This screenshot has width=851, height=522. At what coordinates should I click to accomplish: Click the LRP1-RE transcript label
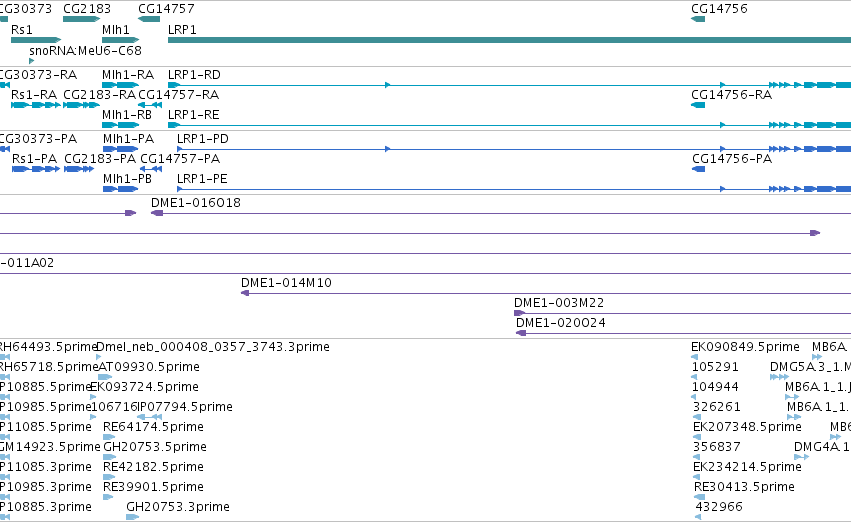(194, 114)
